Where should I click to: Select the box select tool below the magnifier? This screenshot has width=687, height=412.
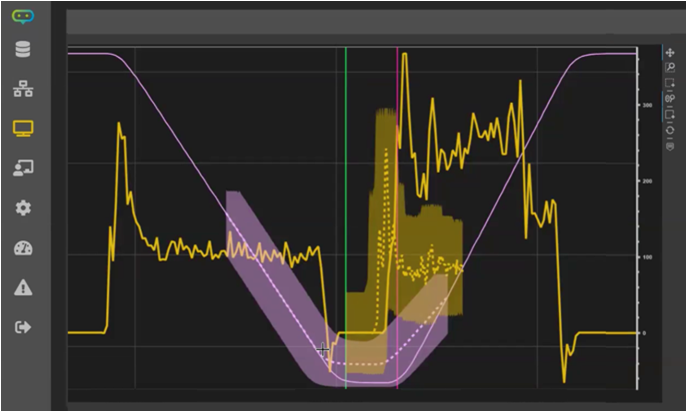[x=670, y=83]
